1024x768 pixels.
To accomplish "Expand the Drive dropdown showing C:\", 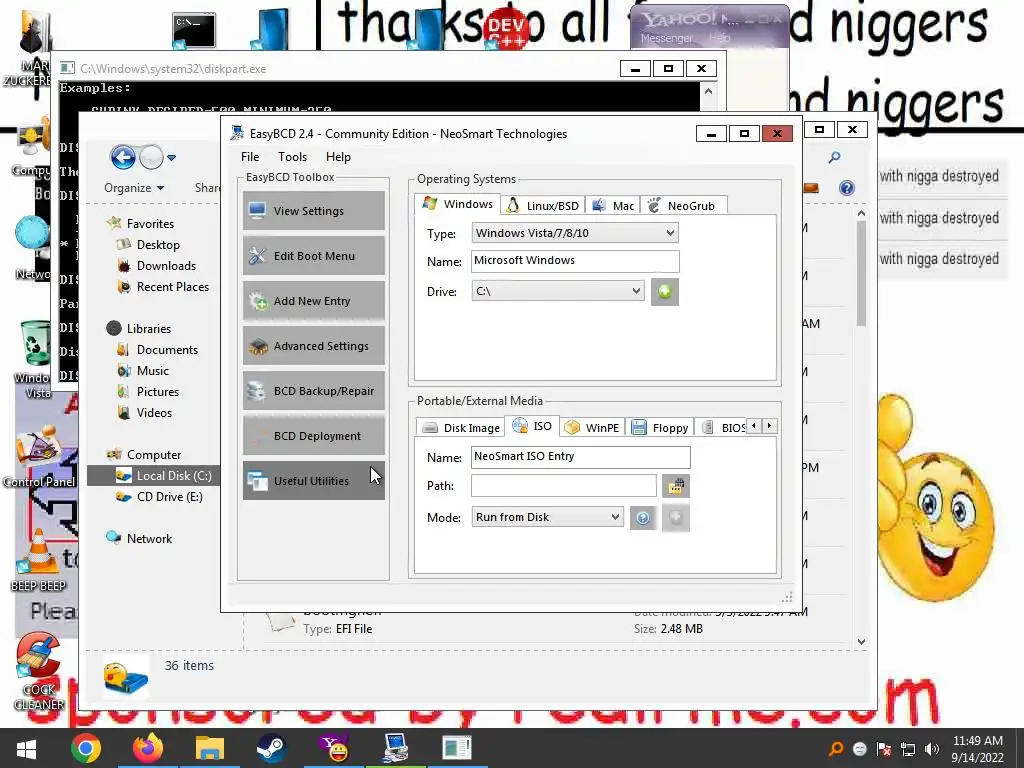I will point(558,291).
